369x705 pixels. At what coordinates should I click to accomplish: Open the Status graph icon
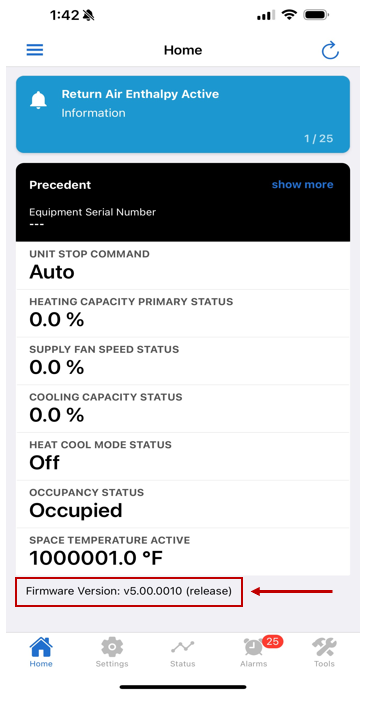tap(182, 647)
